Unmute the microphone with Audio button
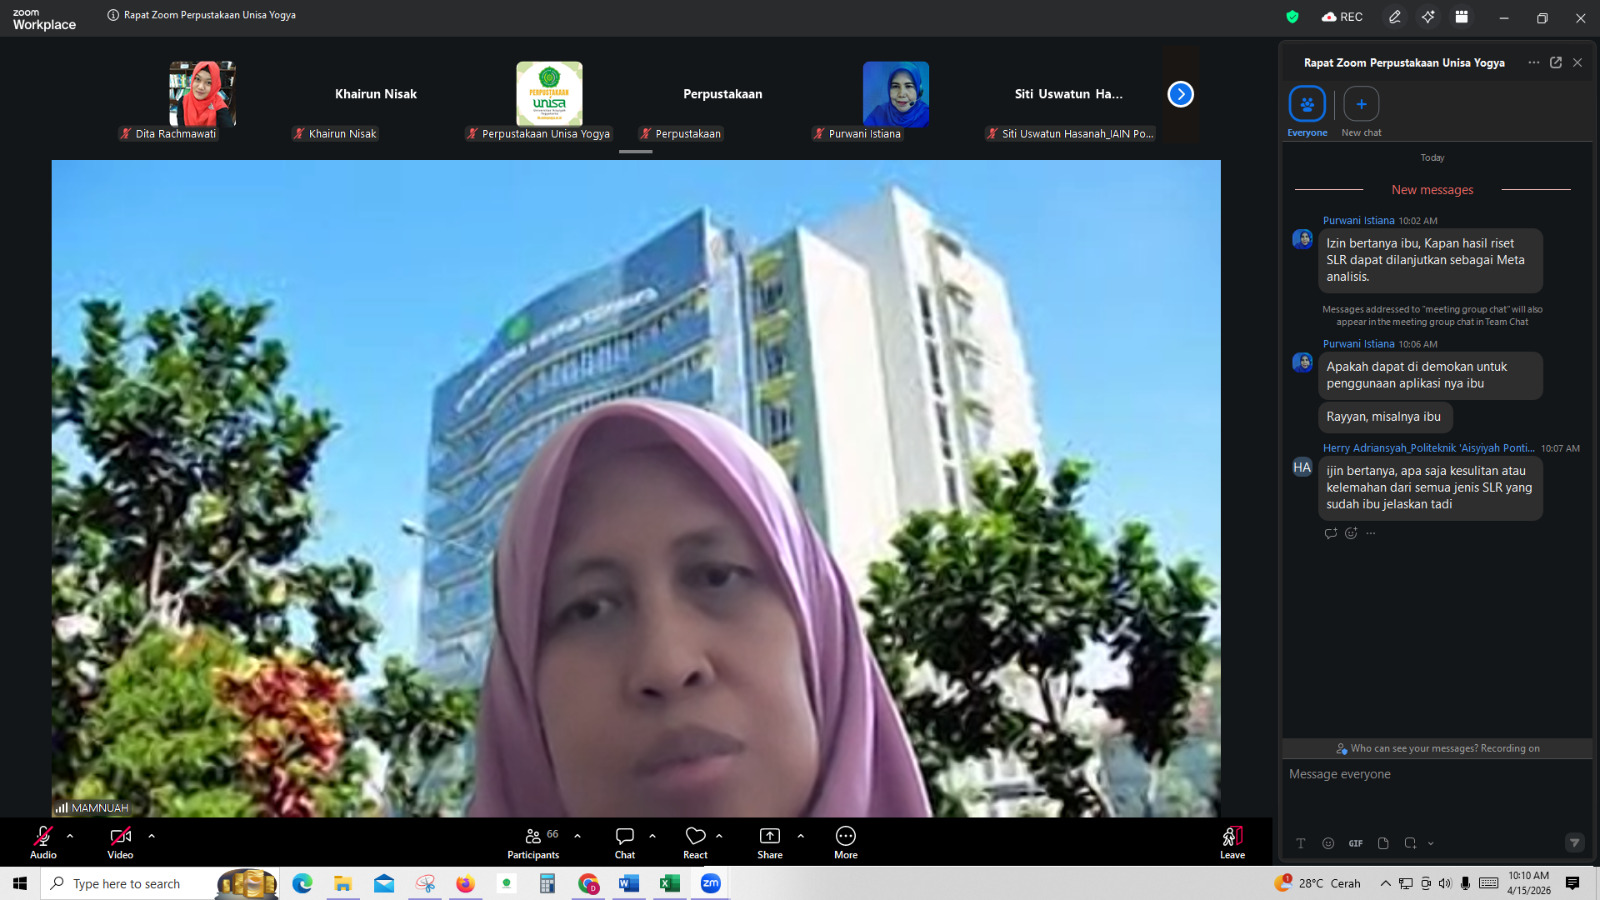Viewport: 1600px width, 900px height. click(x=43, y=841)
